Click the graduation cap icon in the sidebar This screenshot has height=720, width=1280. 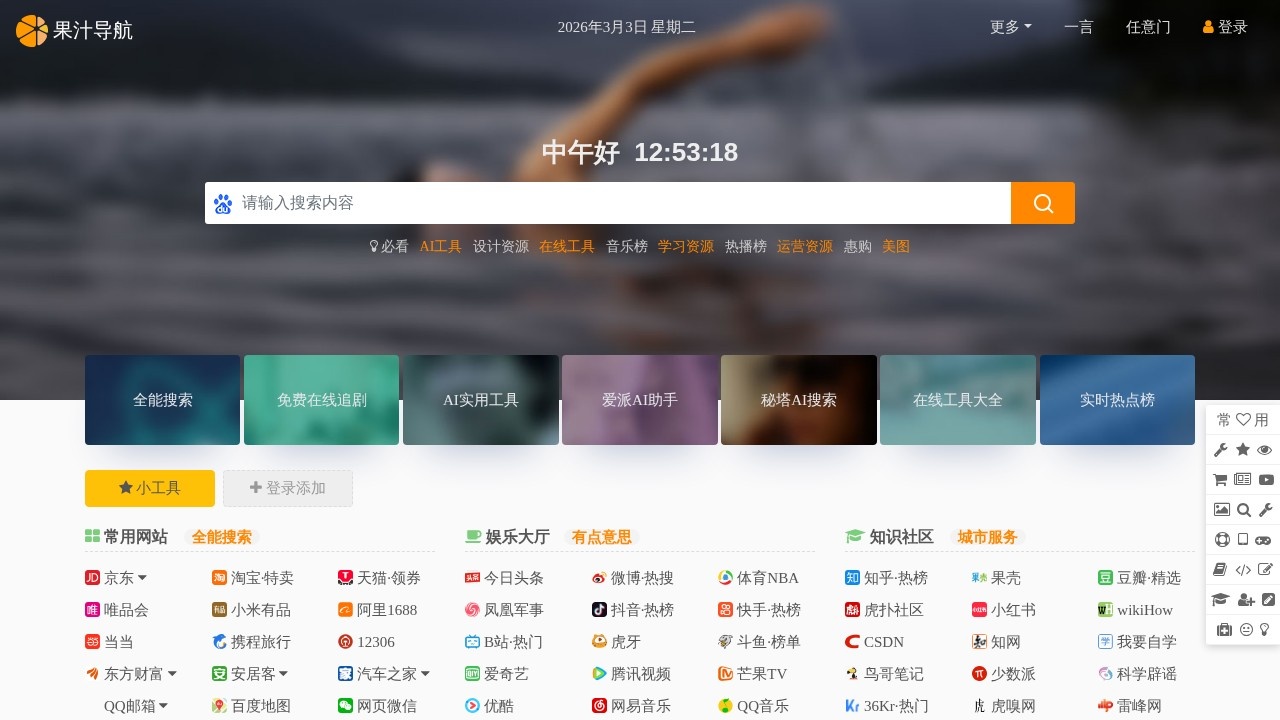[x=1221, y=598]
